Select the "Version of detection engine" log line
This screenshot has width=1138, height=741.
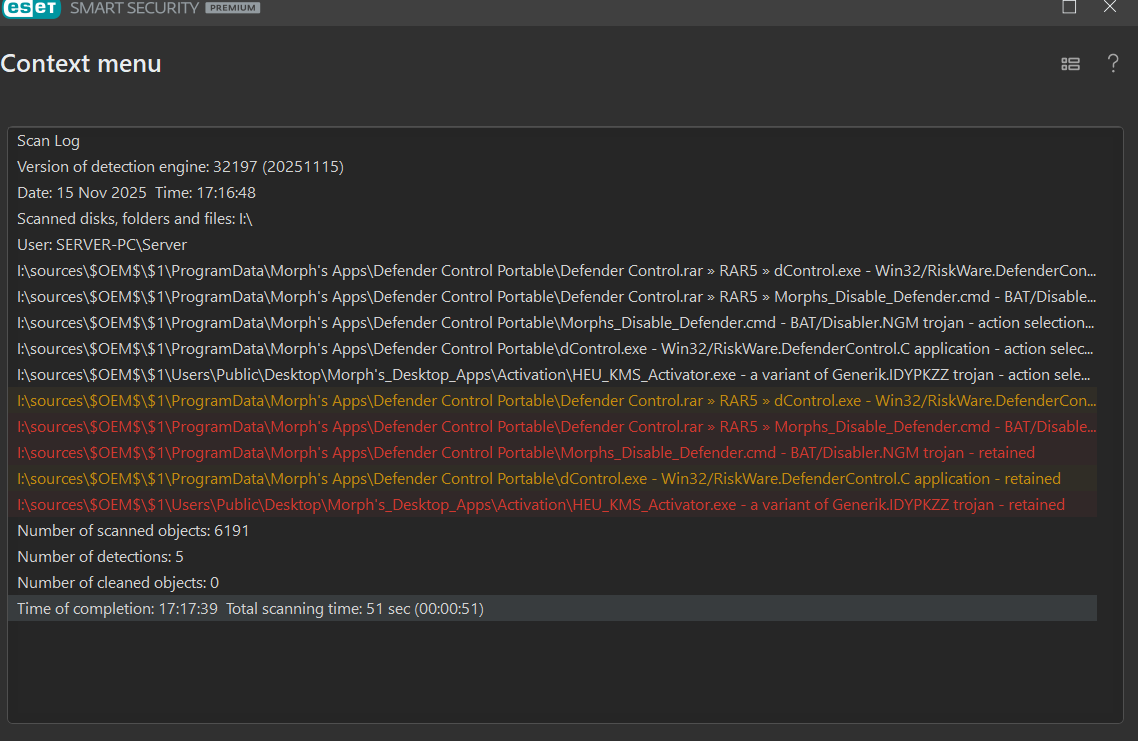coord(180,167)
